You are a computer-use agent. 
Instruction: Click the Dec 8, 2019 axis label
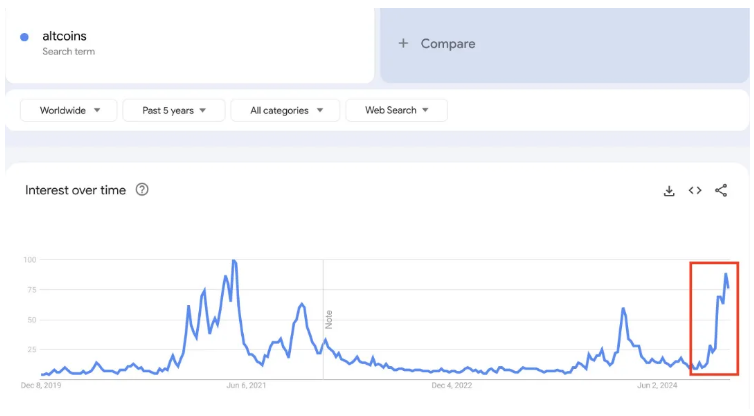click(41, 385)
